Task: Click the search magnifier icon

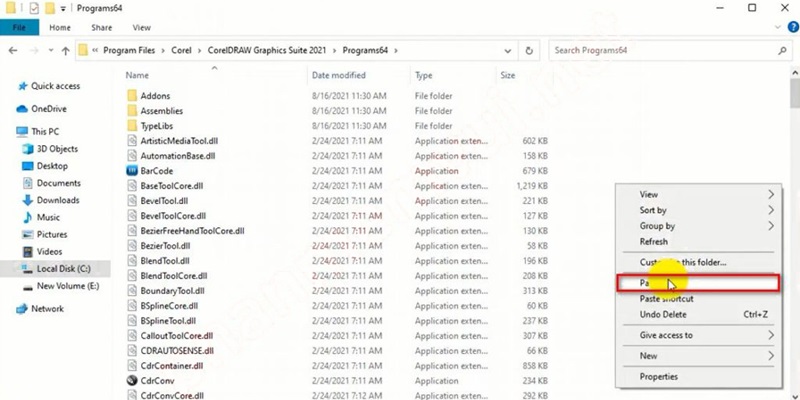Action: (x=782, y=51)
